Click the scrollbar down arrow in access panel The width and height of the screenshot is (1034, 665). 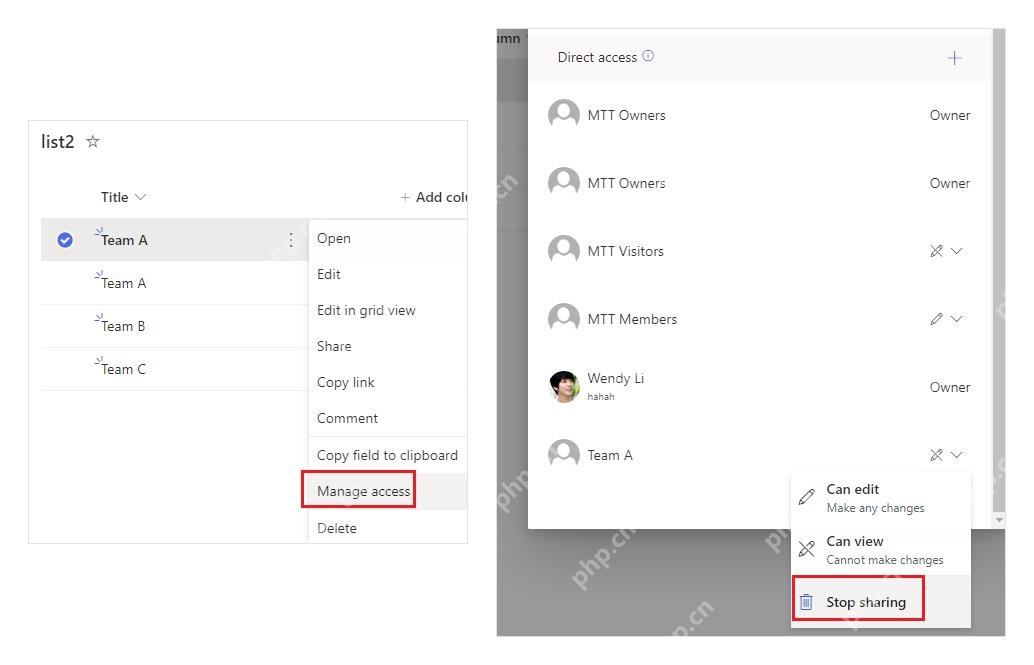(x=999, y=520)
